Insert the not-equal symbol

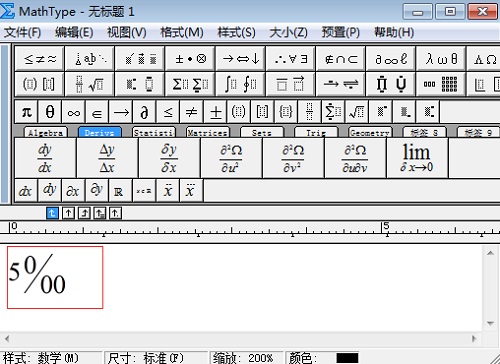tap(192, 112)
